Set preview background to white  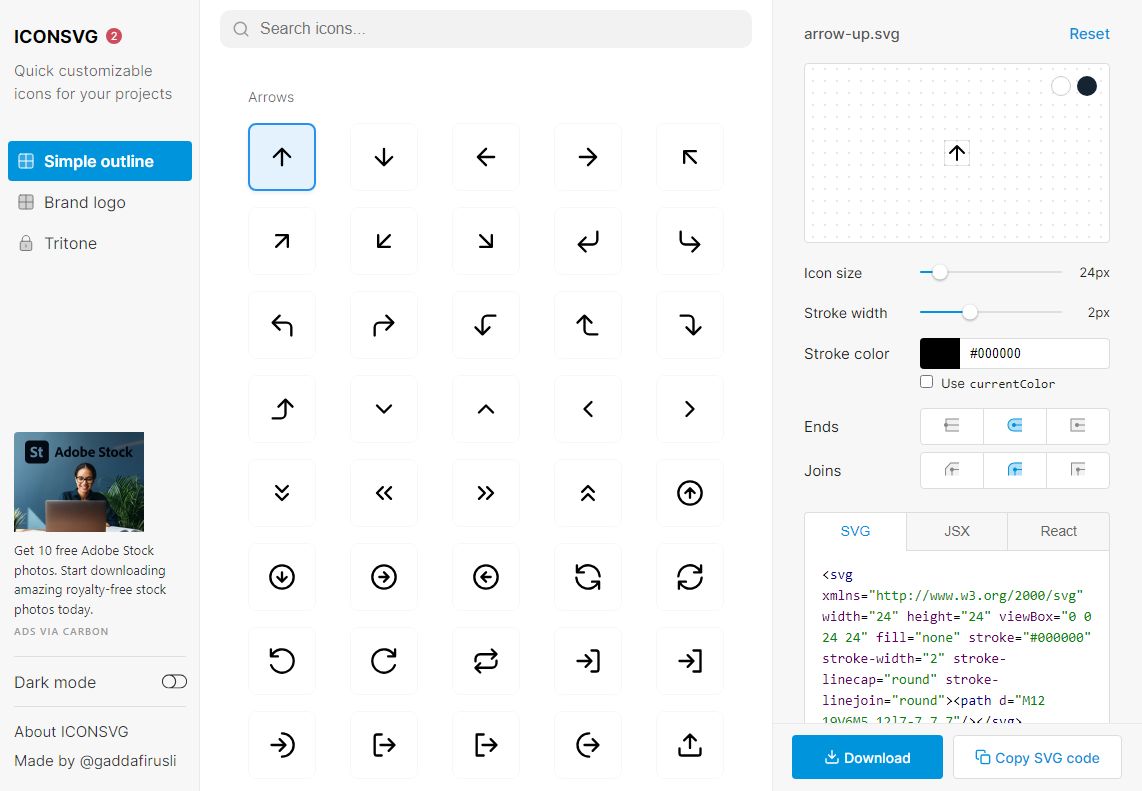pos(1061,86)
